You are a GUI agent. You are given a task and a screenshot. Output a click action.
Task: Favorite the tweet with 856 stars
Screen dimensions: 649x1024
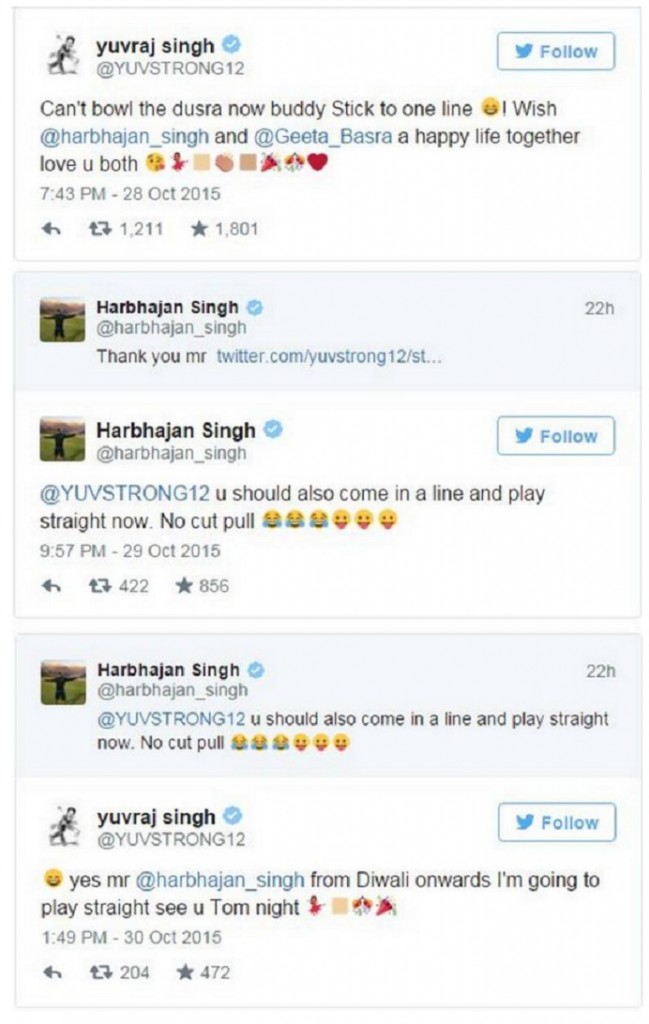[x=184, y=586]
